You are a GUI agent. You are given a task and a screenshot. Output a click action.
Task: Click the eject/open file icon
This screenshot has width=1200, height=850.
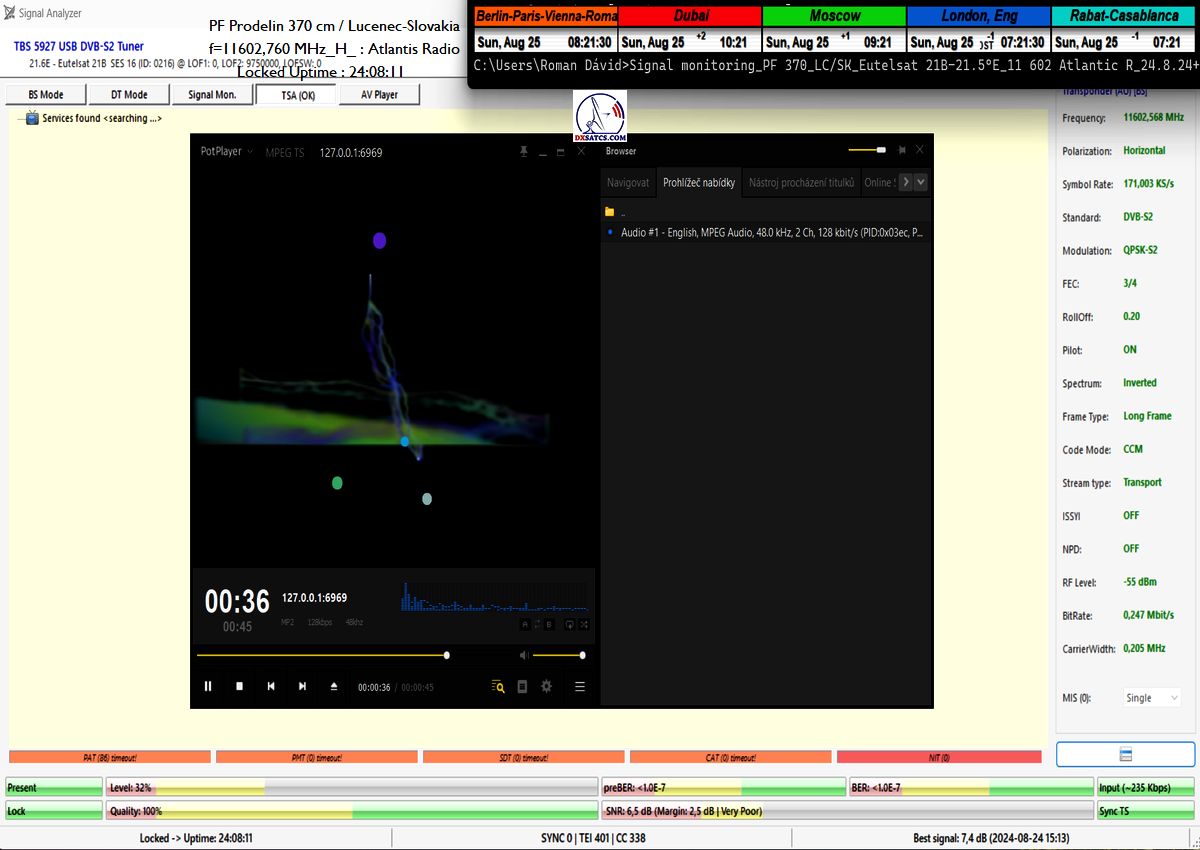click(x=334, y=686)
